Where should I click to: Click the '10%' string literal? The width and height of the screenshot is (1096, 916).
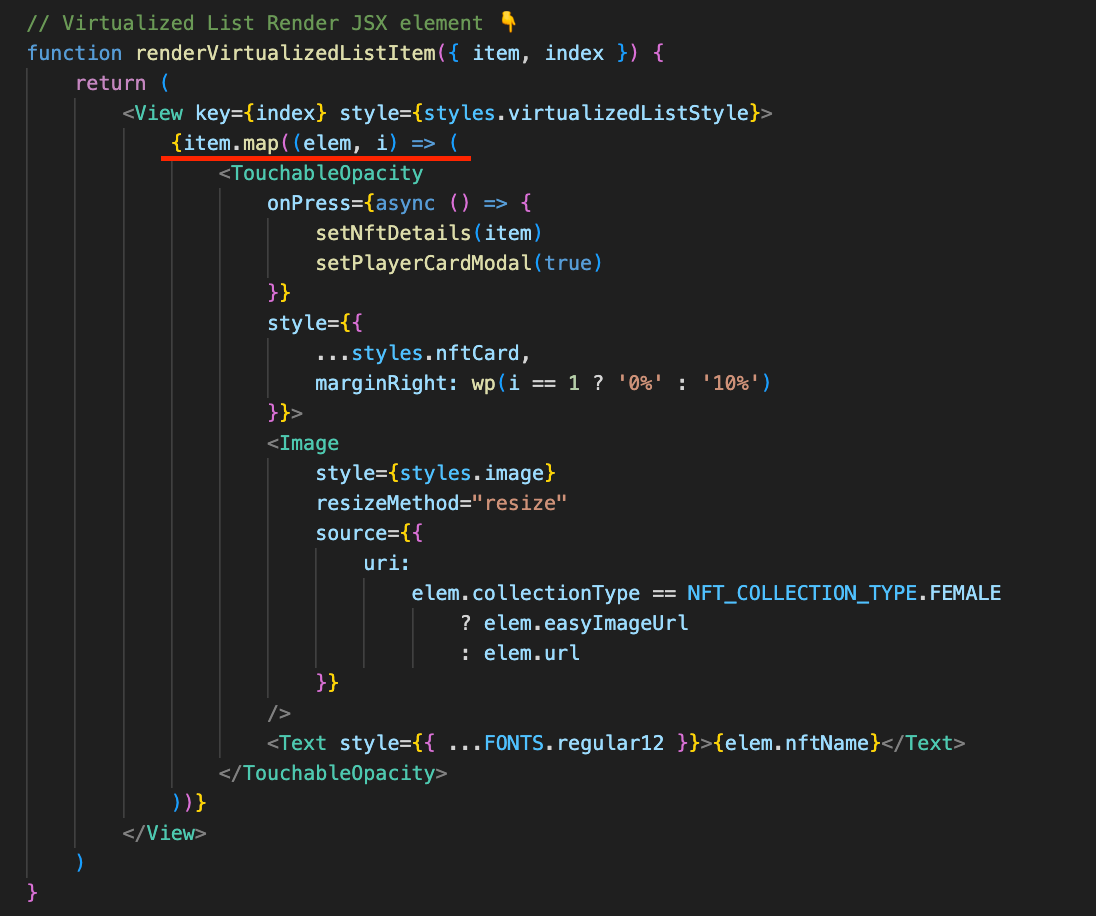click(x=730, y=383)
